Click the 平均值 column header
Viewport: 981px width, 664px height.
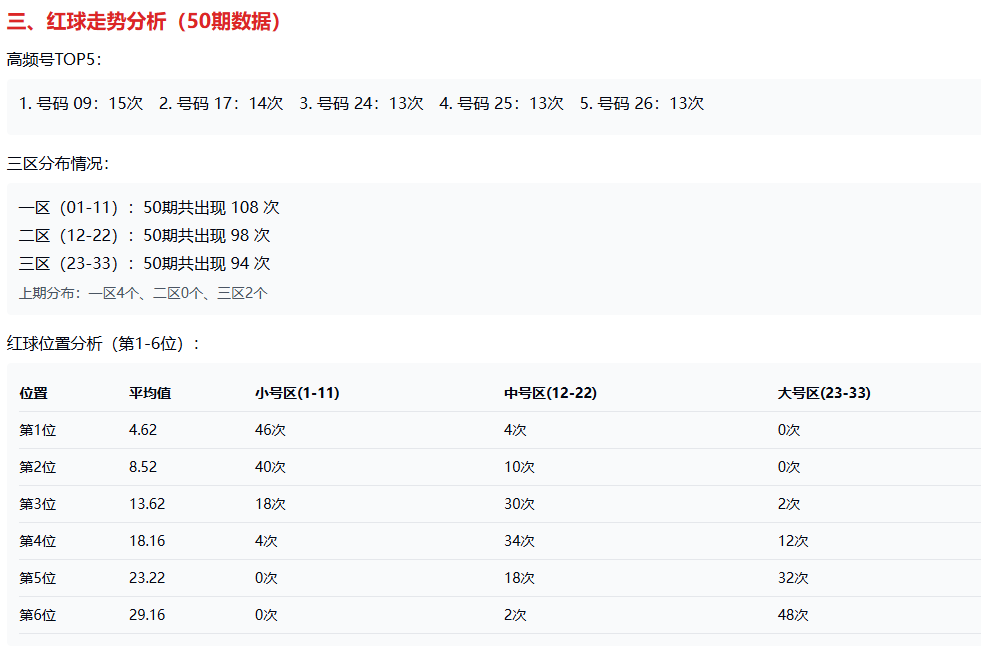[x=150, y=393]
